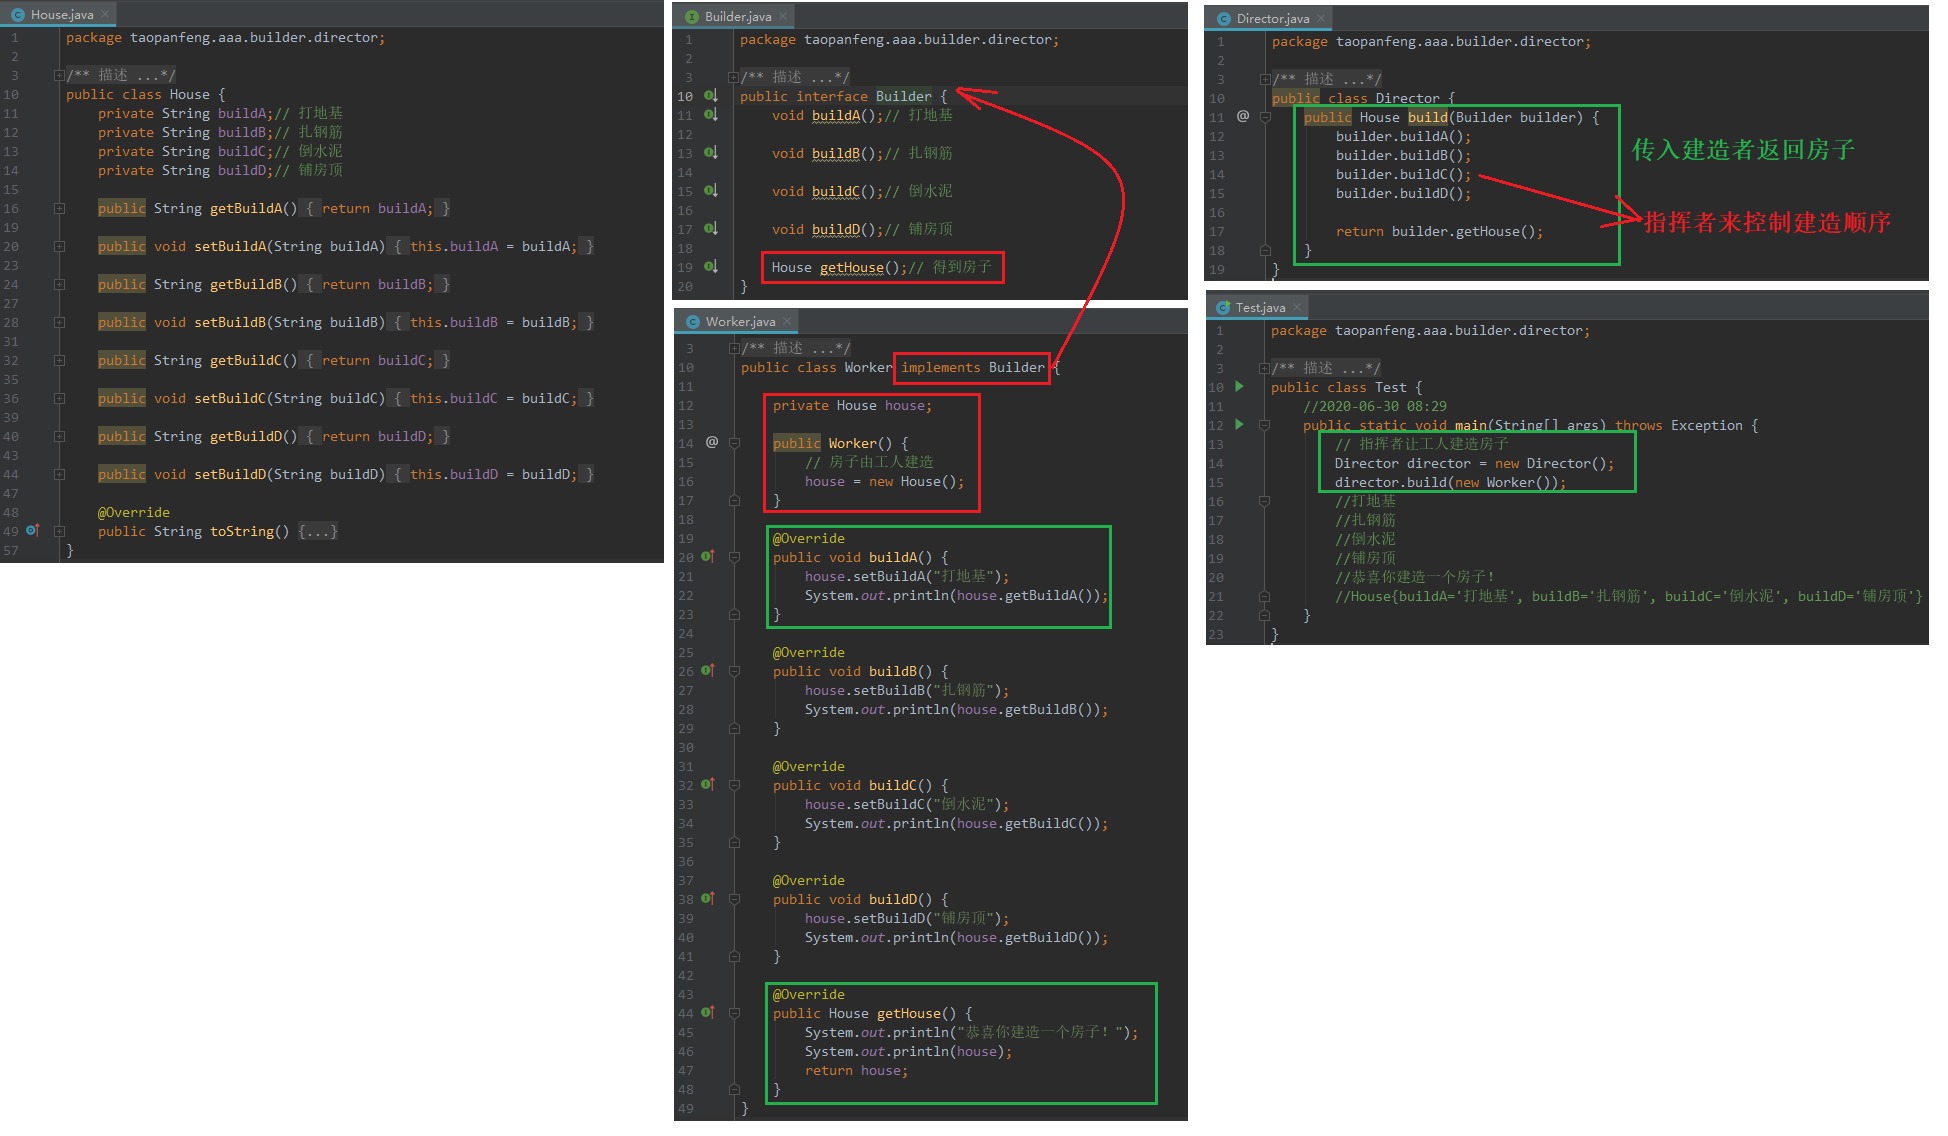1948x1136 pixels.
Task: Expand folded setBuildD method in House.java
Action: coord(59,474)
